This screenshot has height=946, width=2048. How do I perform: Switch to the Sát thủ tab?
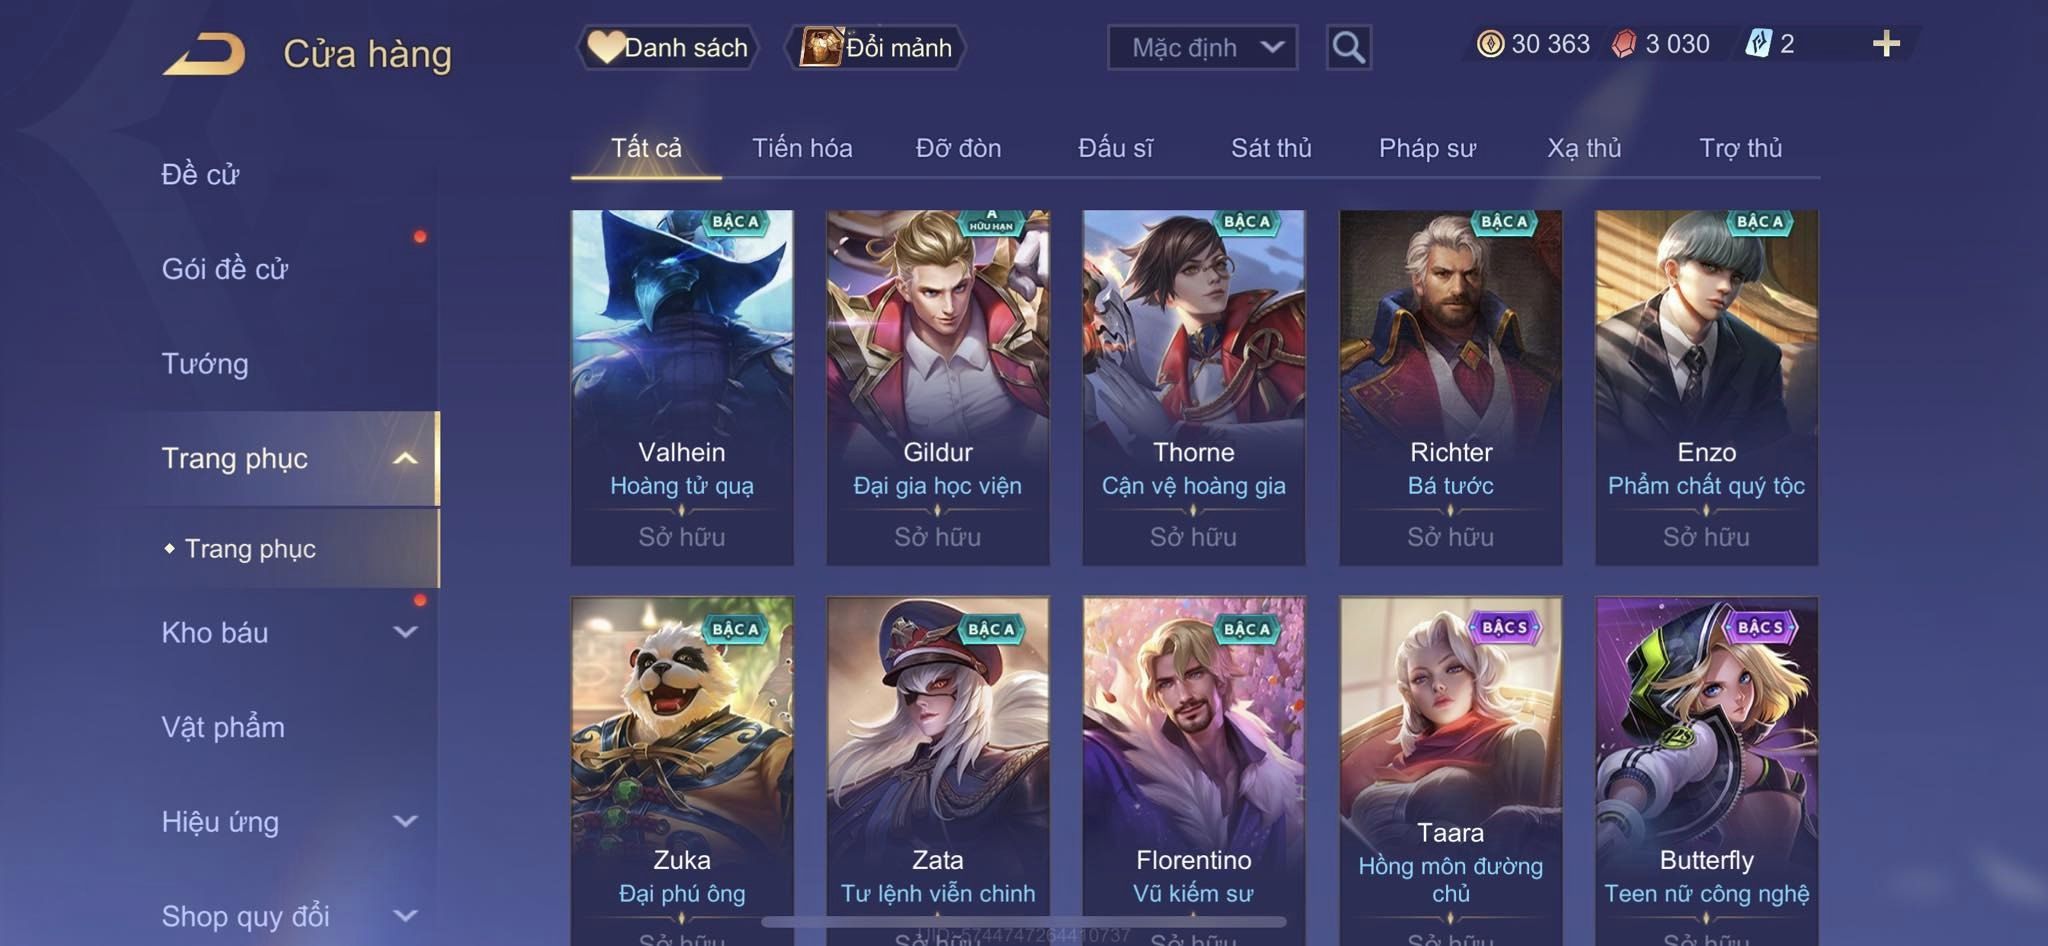[x=1270, y=148]
